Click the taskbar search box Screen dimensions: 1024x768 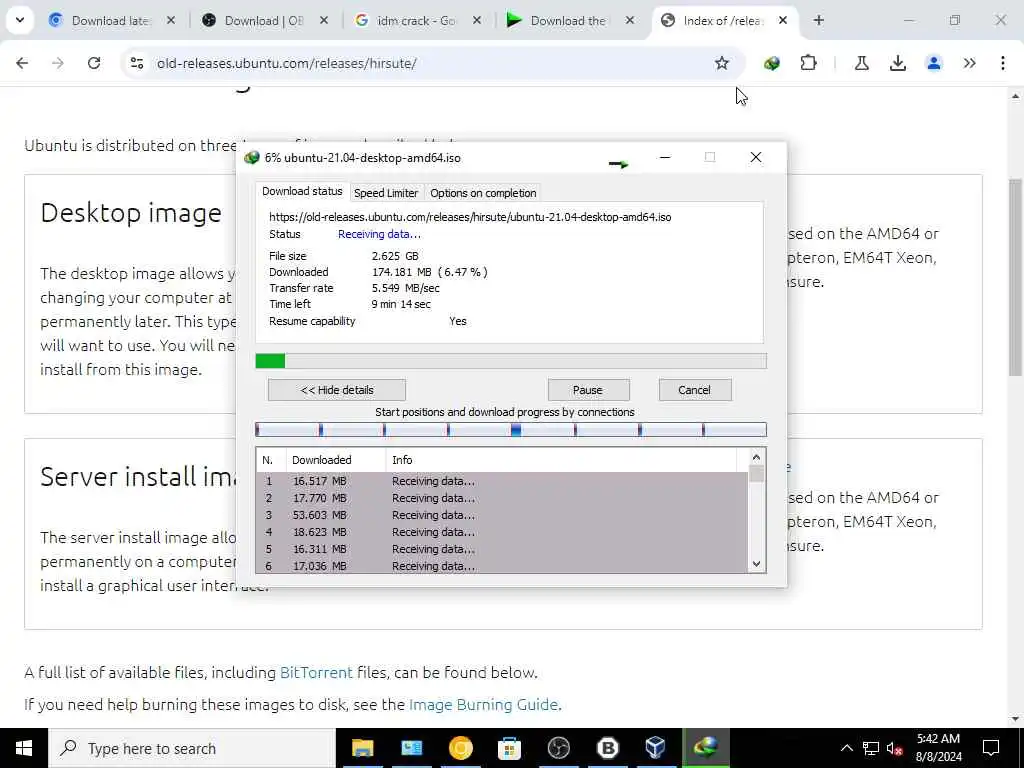point(192,748)
